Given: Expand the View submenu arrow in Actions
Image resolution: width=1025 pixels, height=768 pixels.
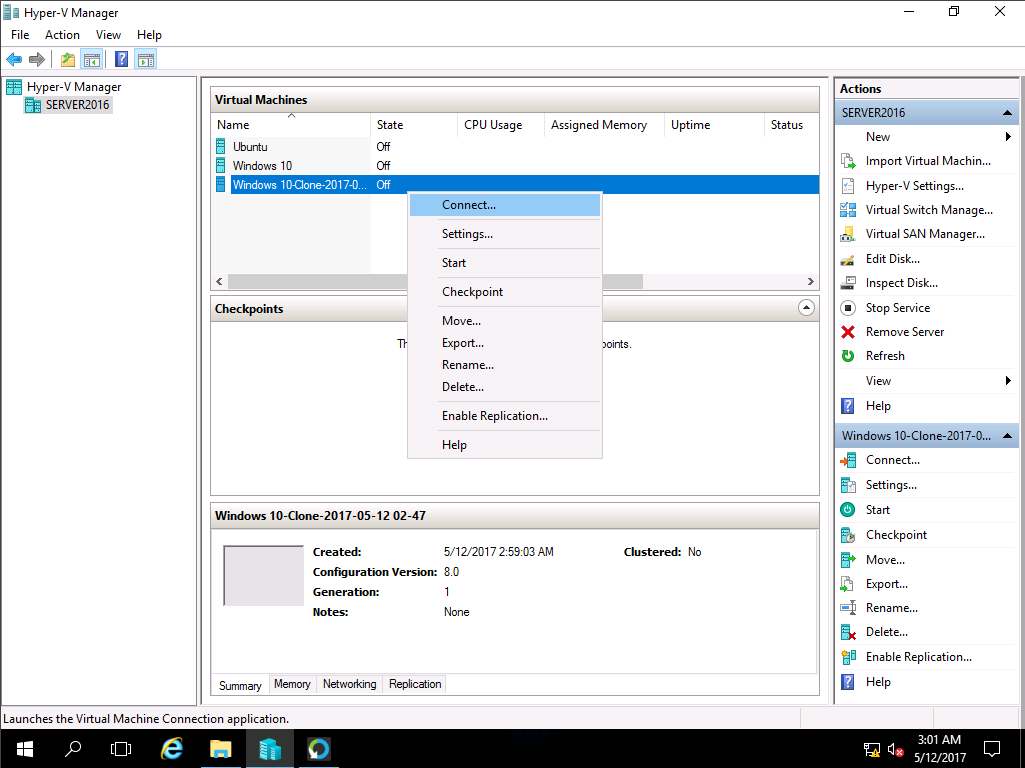Looking at the screenshot, I should pos(1008,380).
